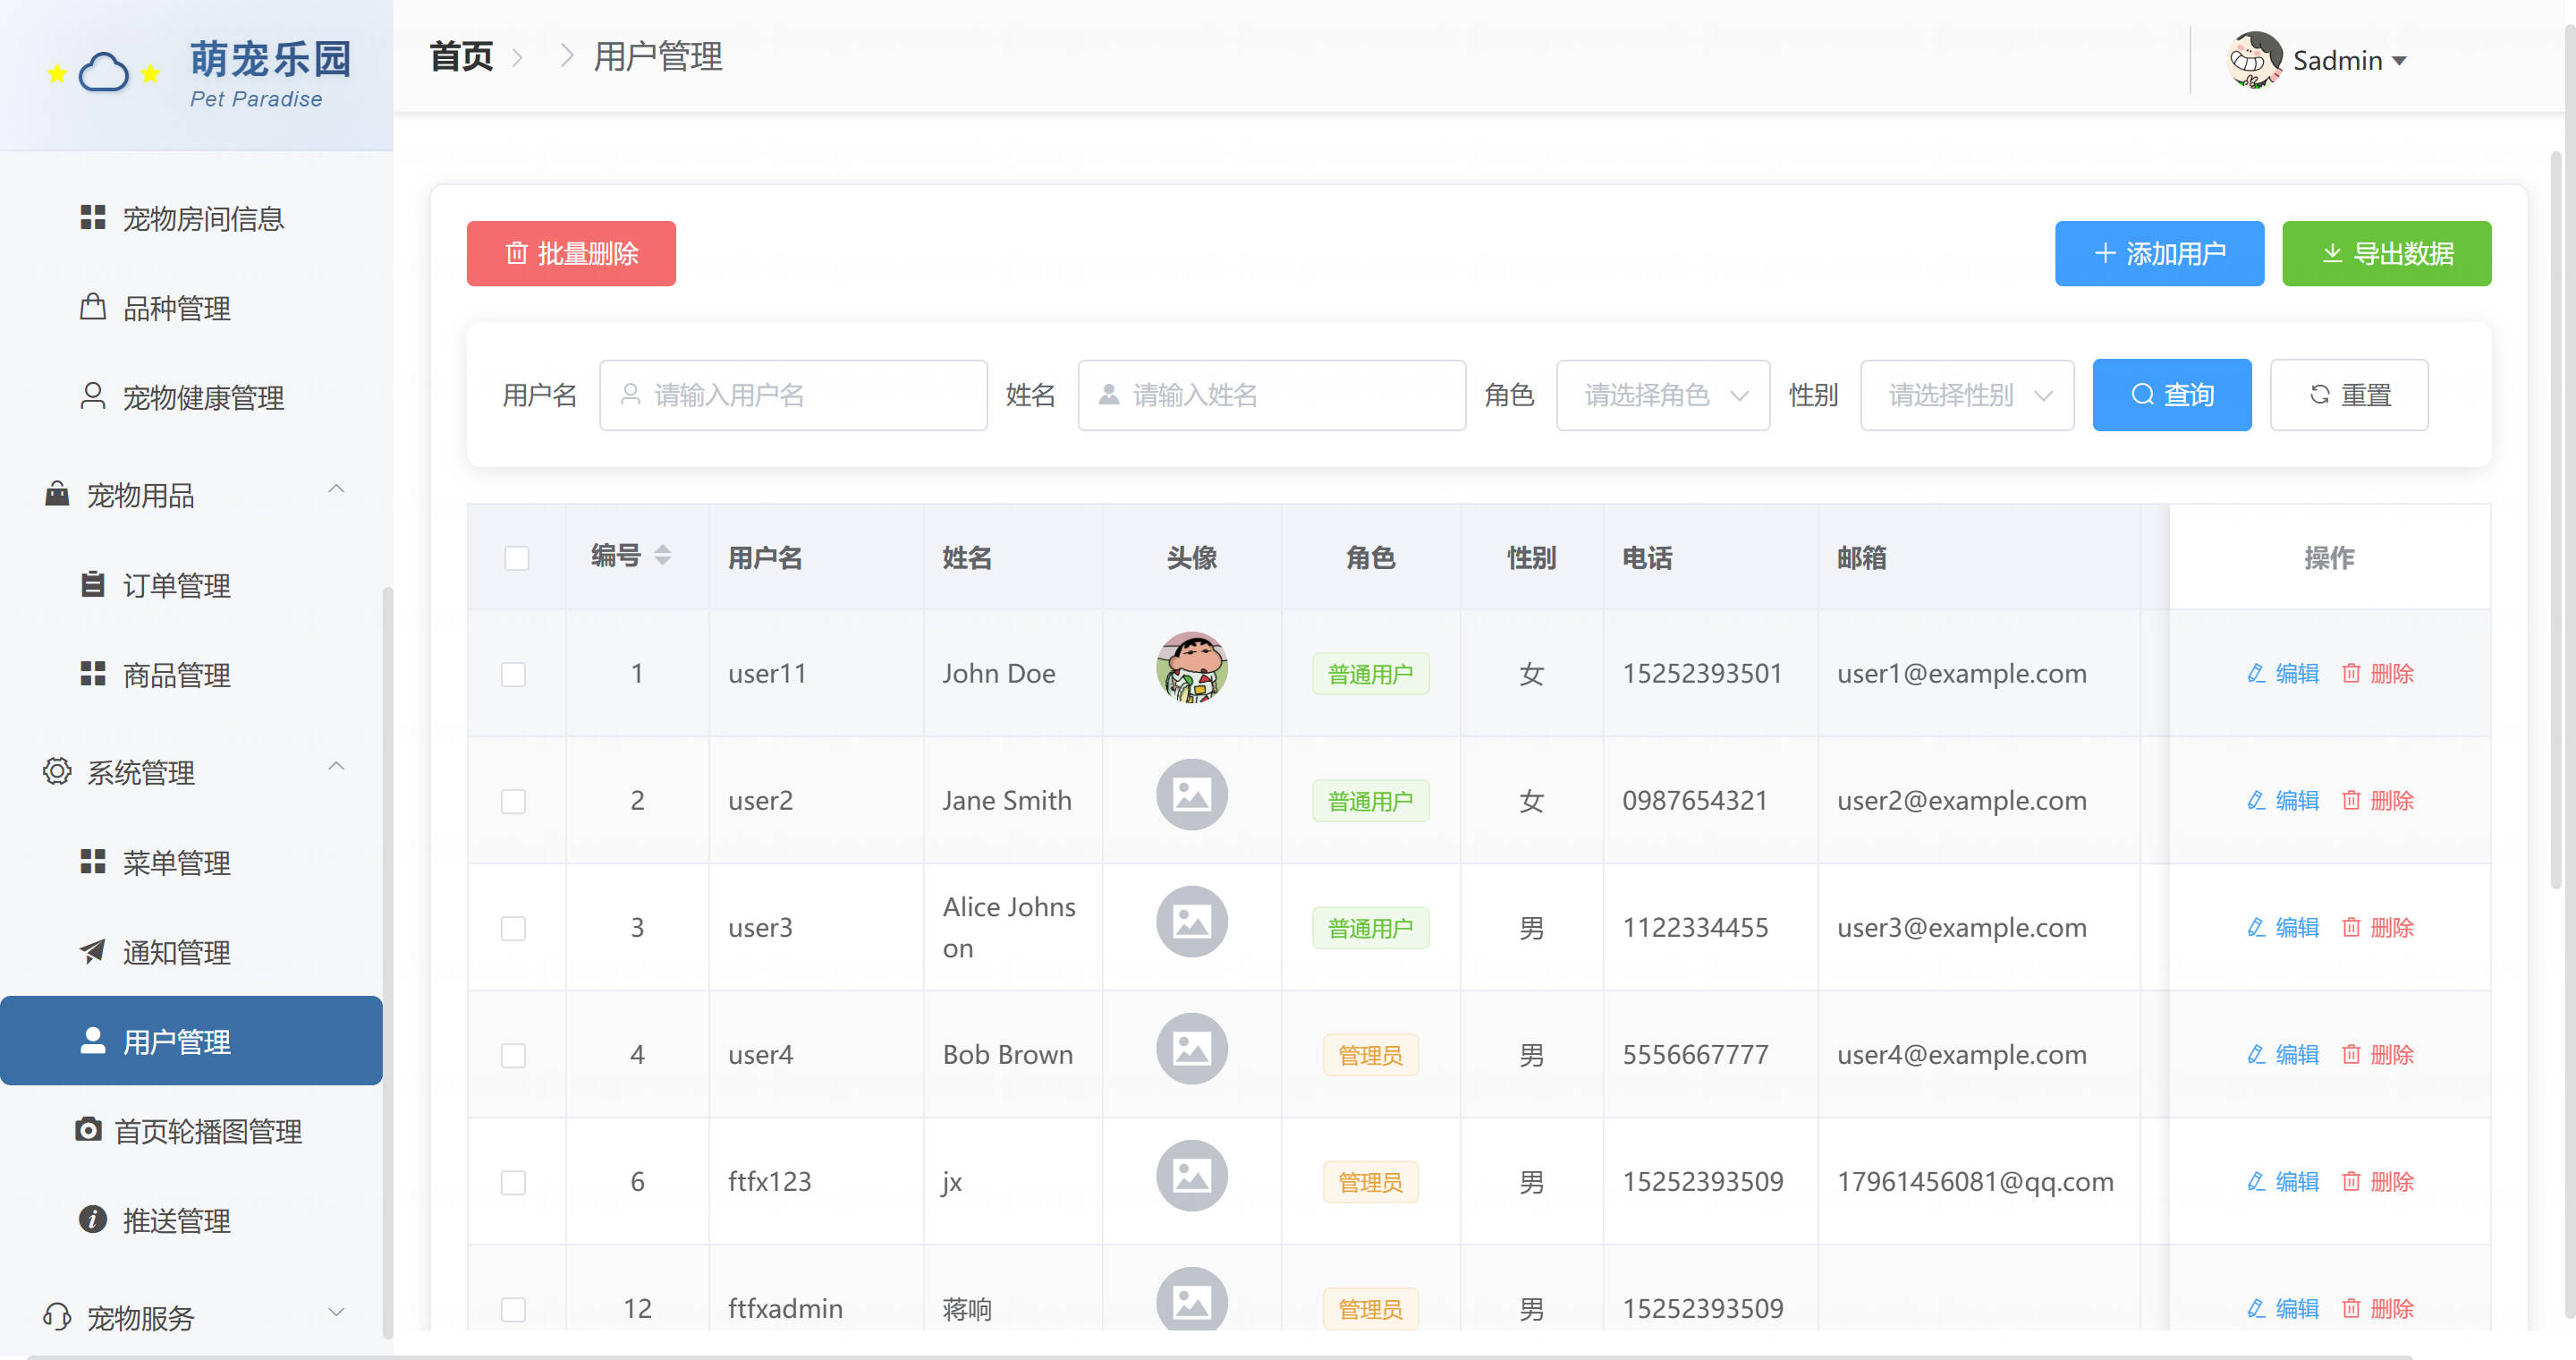The image size is (2576, 1360).
Task: Click the 管理员 tag in user4 row
Action: click(x=1370, y=1055)
